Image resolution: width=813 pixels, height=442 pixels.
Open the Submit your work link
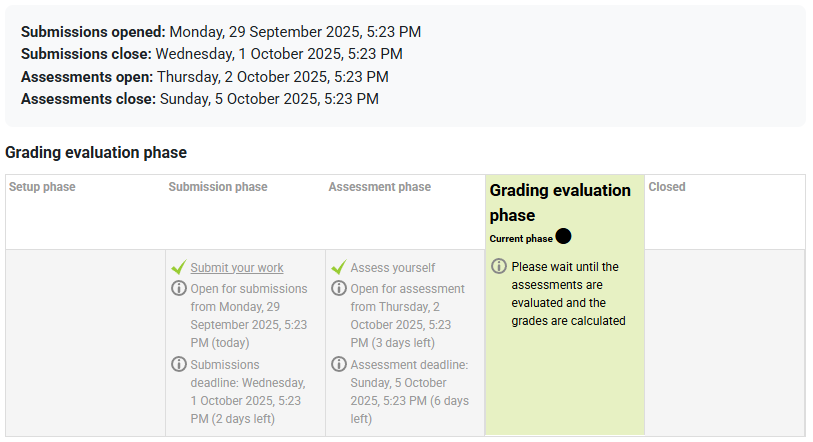(237, 268)
